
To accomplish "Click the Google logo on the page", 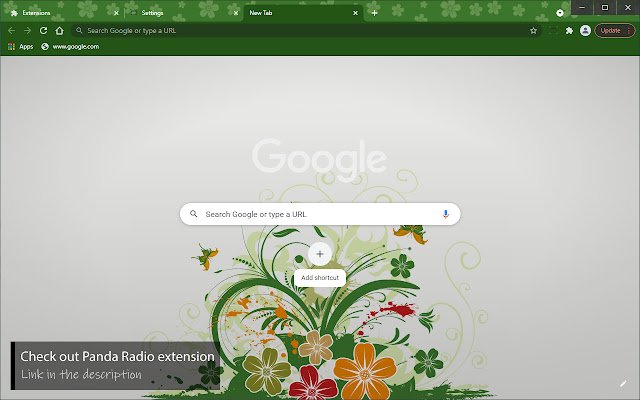I will click(320, 159).
